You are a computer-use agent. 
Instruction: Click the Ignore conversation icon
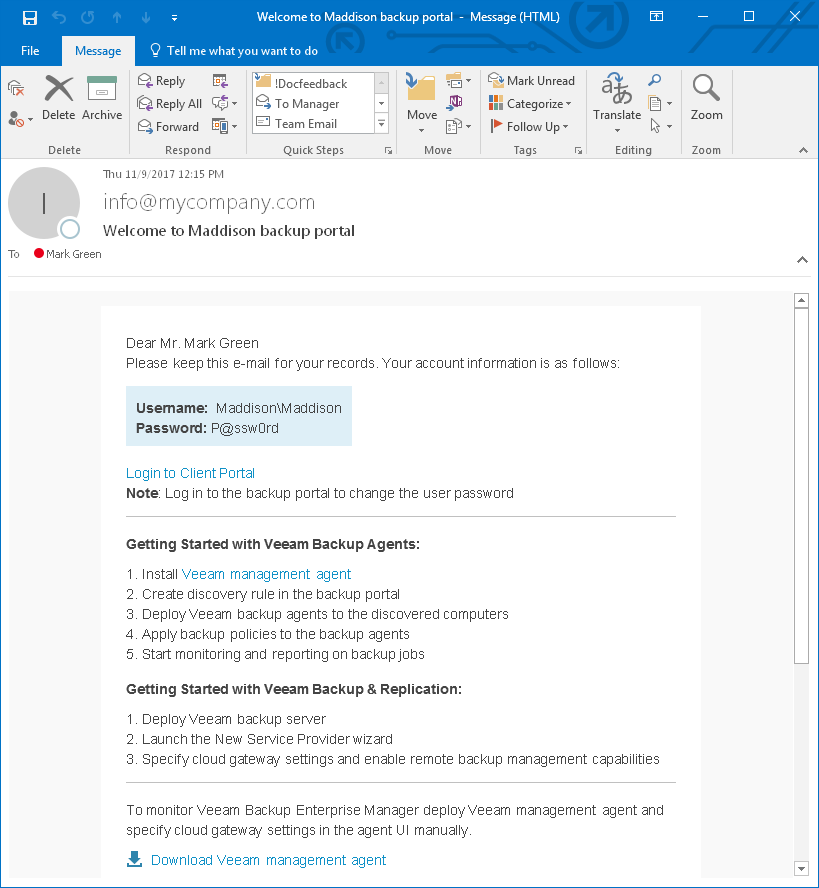[16, 88]
